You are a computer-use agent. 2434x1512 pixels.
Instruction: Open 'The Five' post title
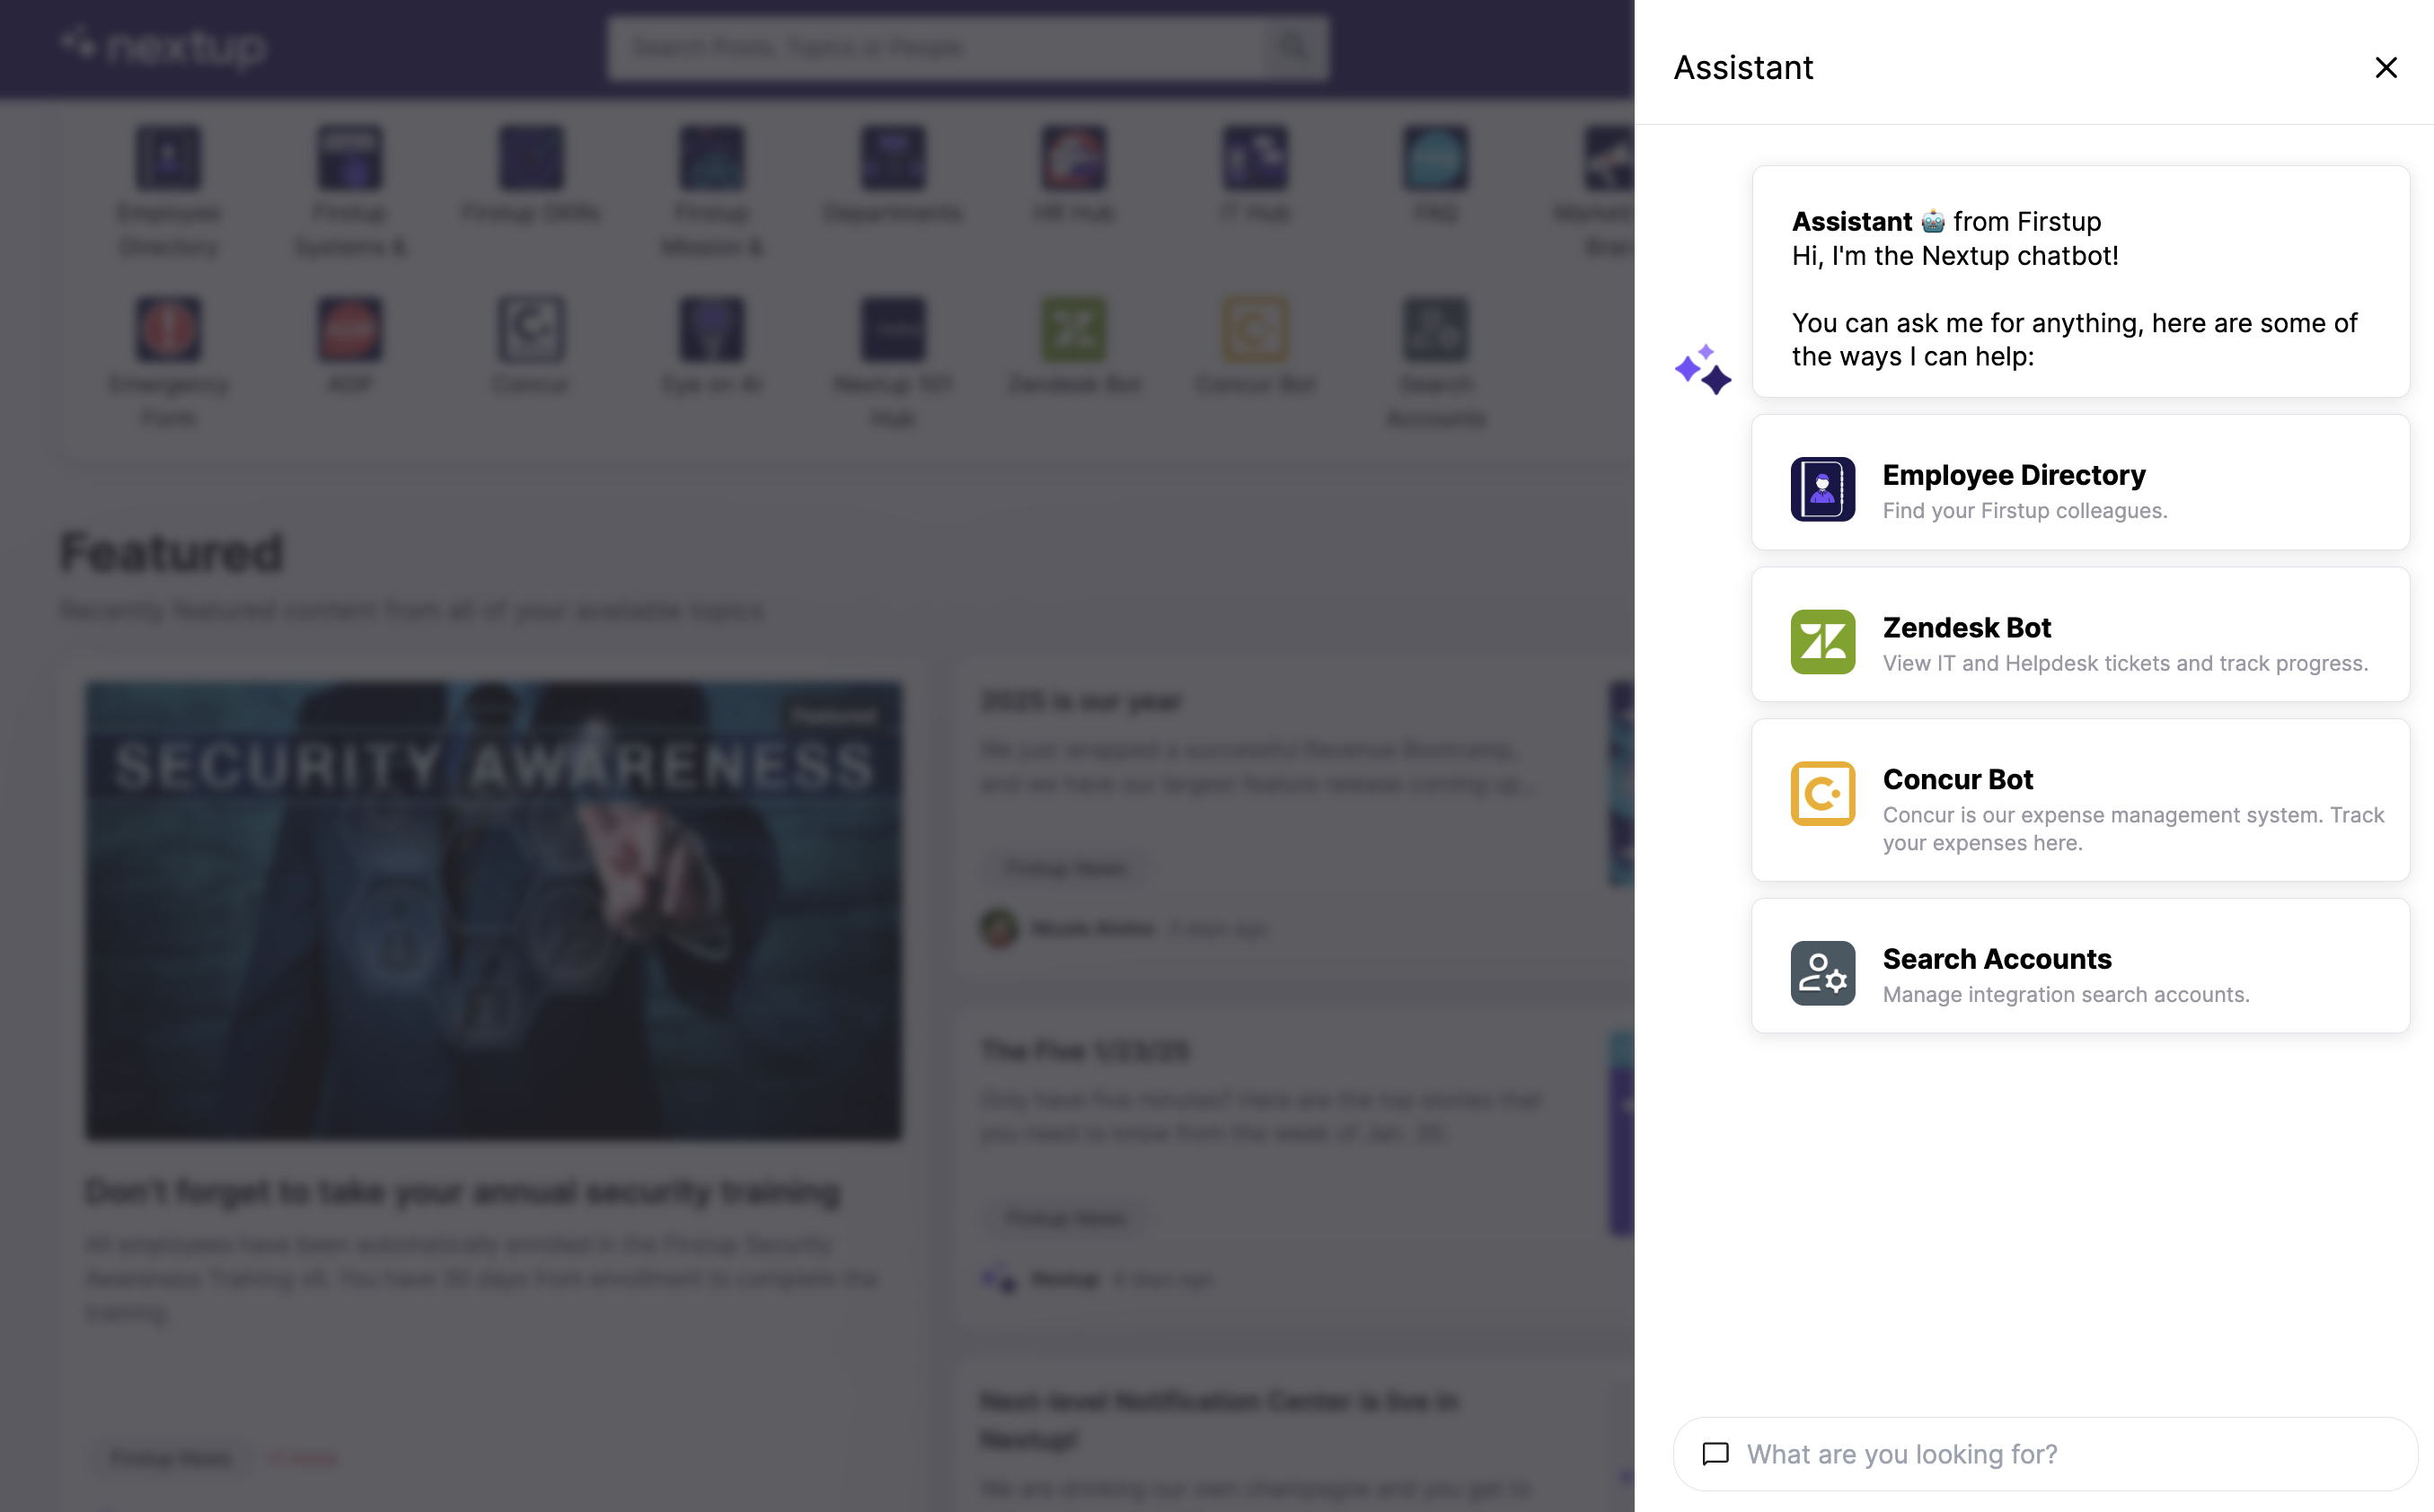coord(1084,1051)
